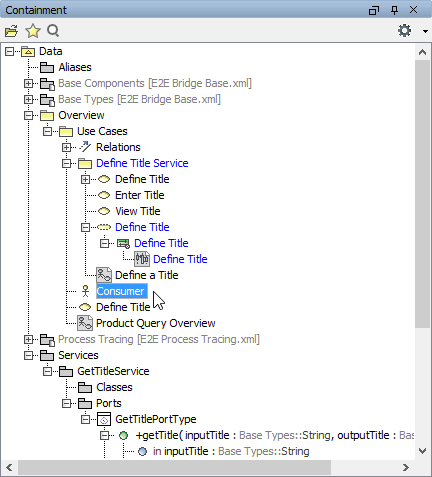Toggle the panel pin button
Viewport: 432px width, 477px height.
(x=394, y=10)
